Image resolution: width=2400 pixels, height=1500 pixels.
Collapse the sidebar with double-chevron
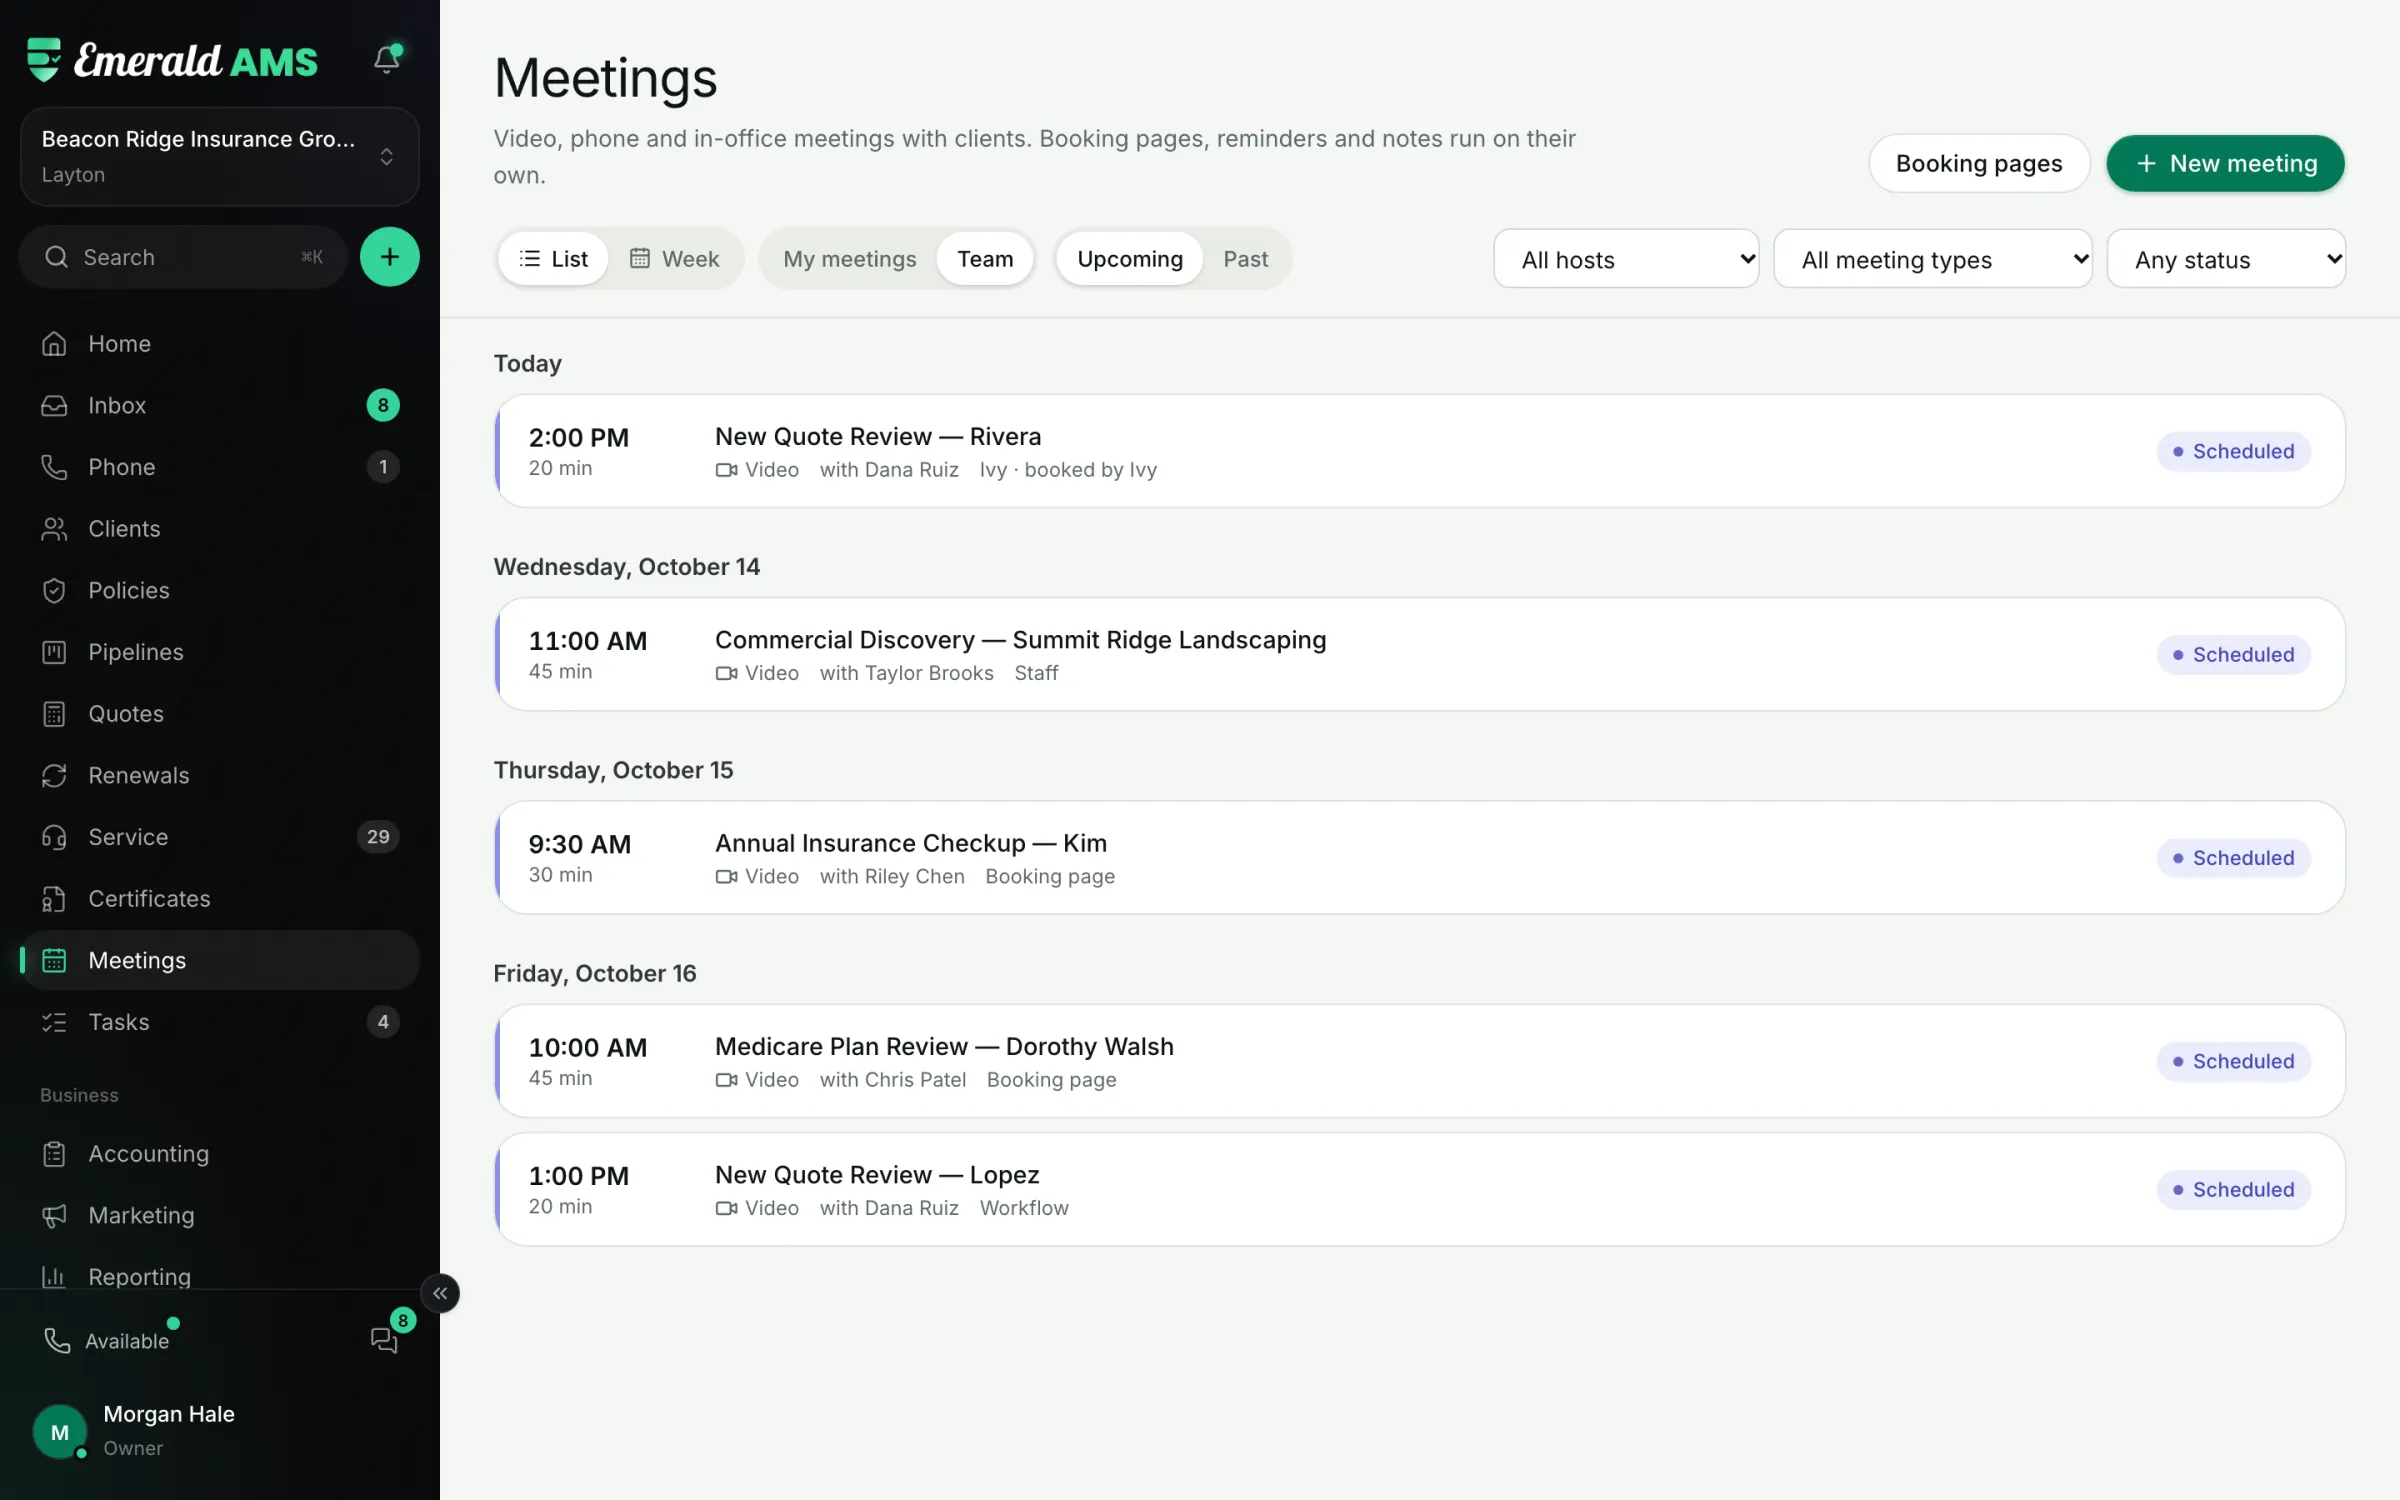(x=440, y=1293)
